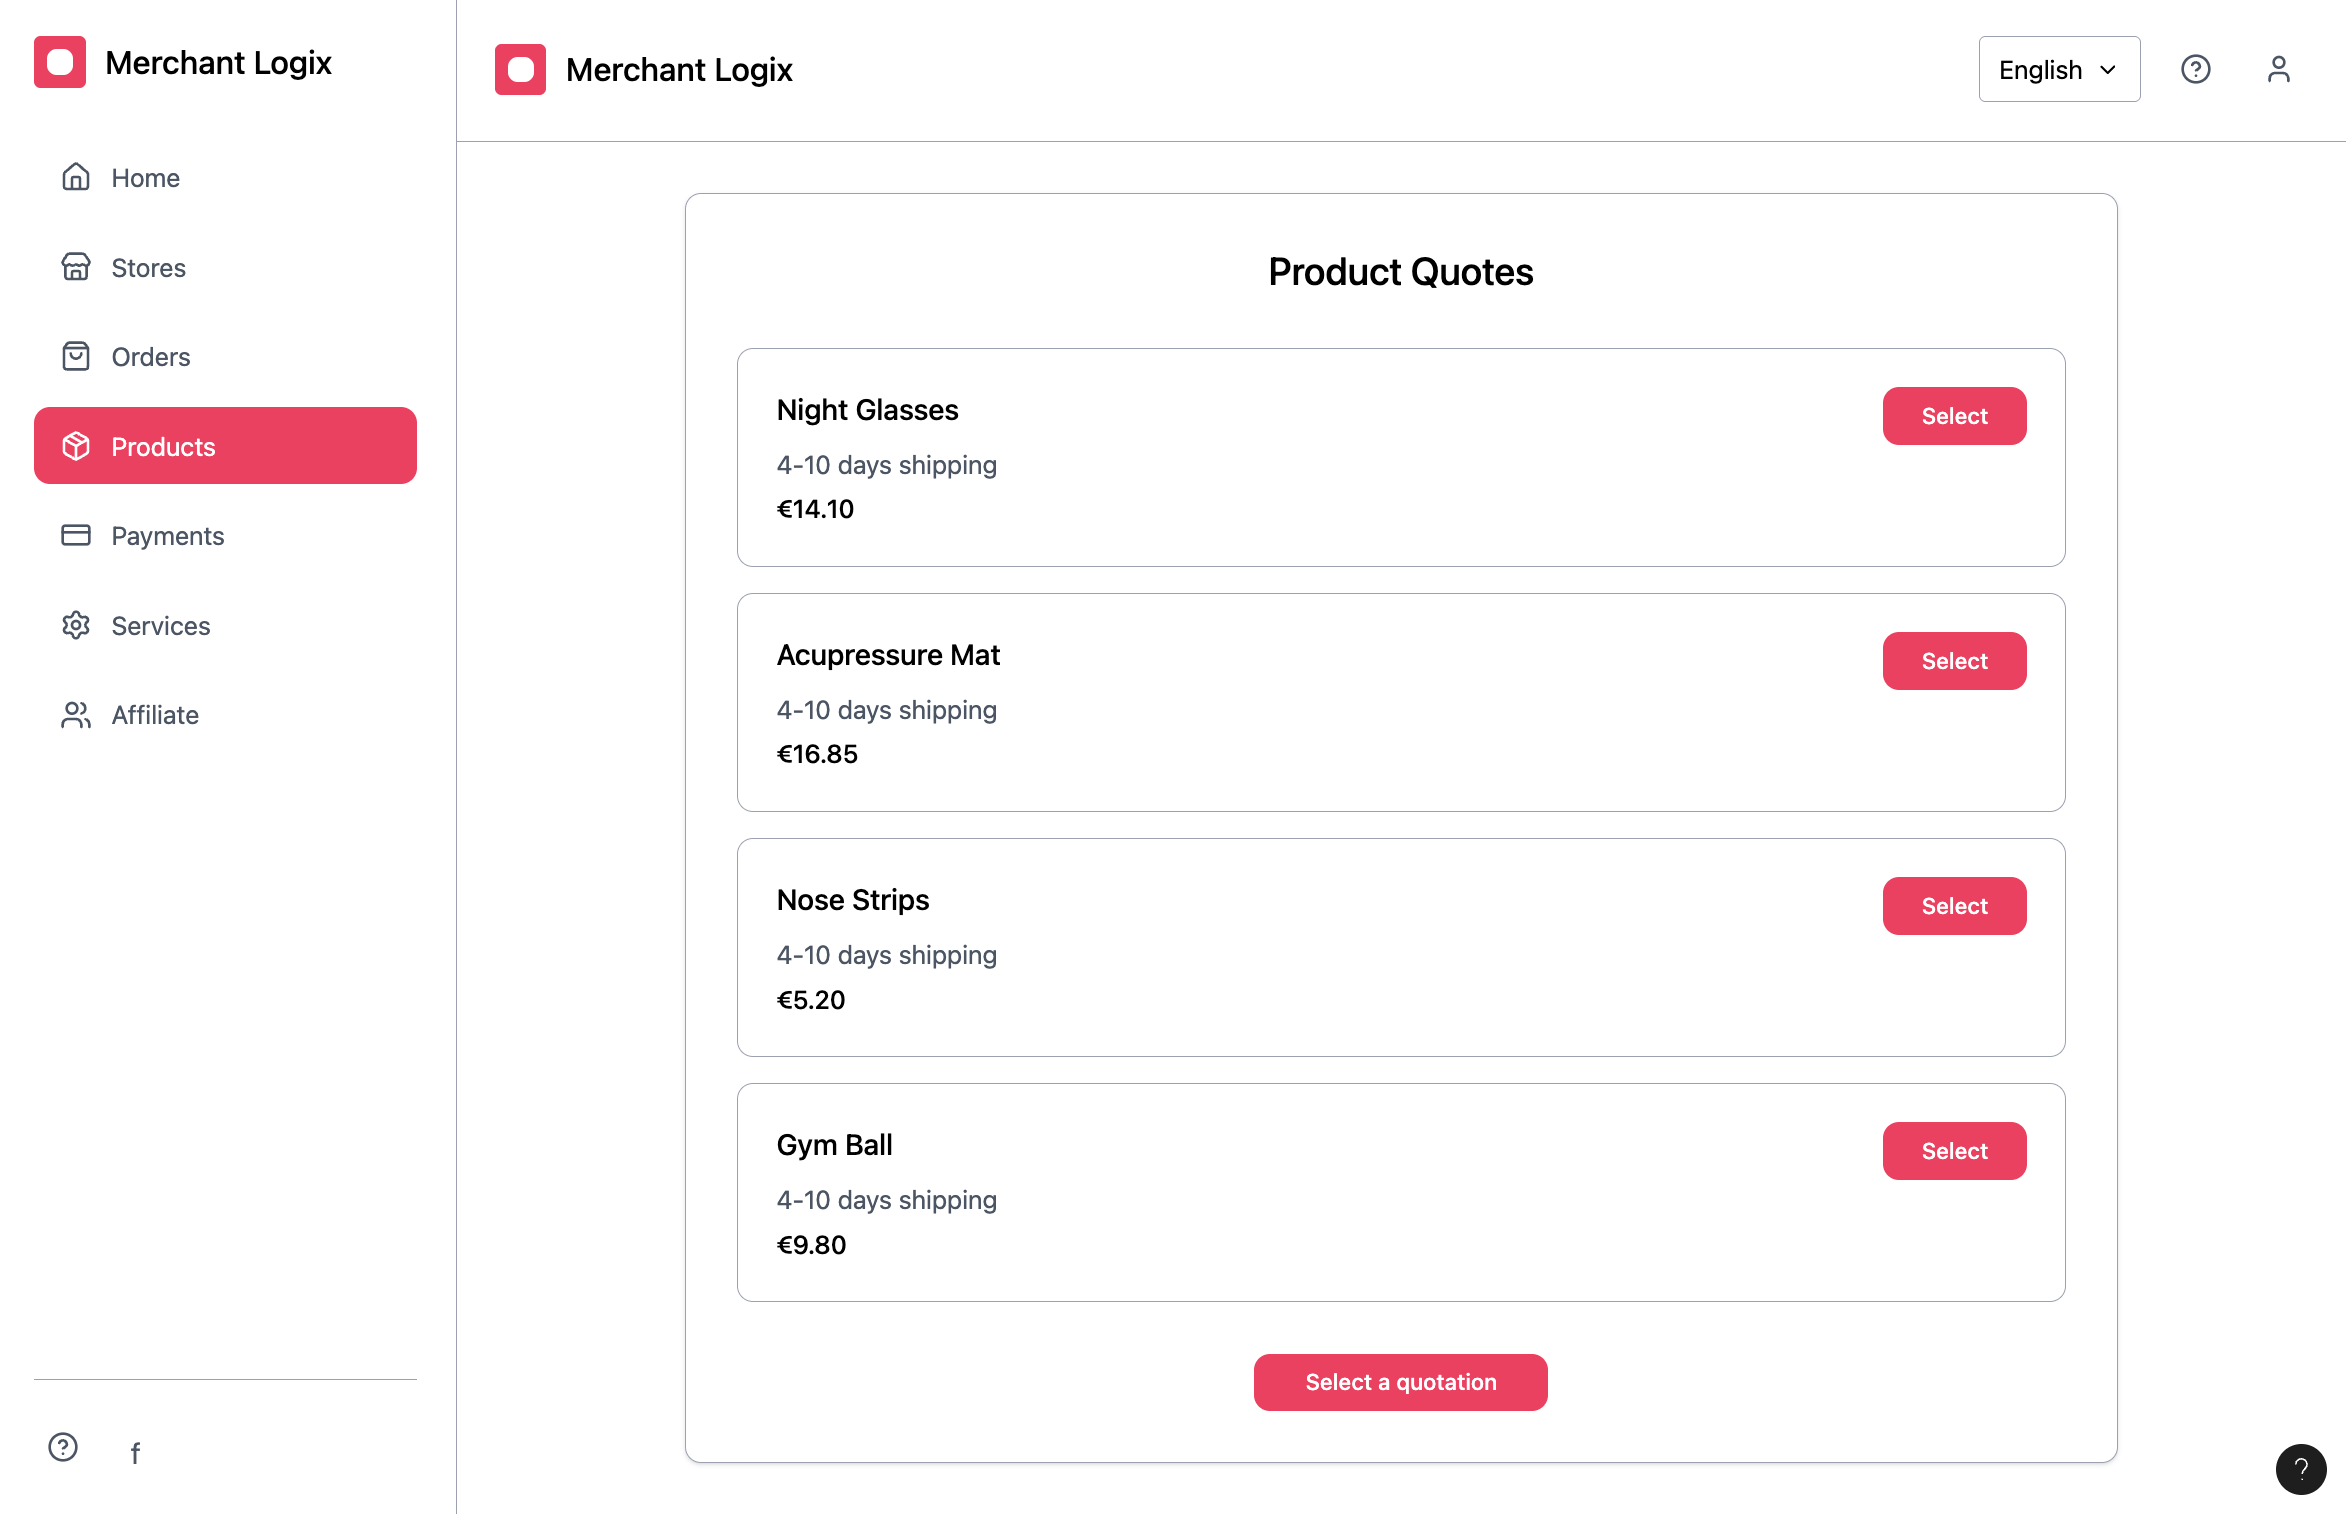This screenshot has height=1514, width=2346.
Task: Open the Facebook link icon in sidebar footer
Action: (x=135, y=1452)
